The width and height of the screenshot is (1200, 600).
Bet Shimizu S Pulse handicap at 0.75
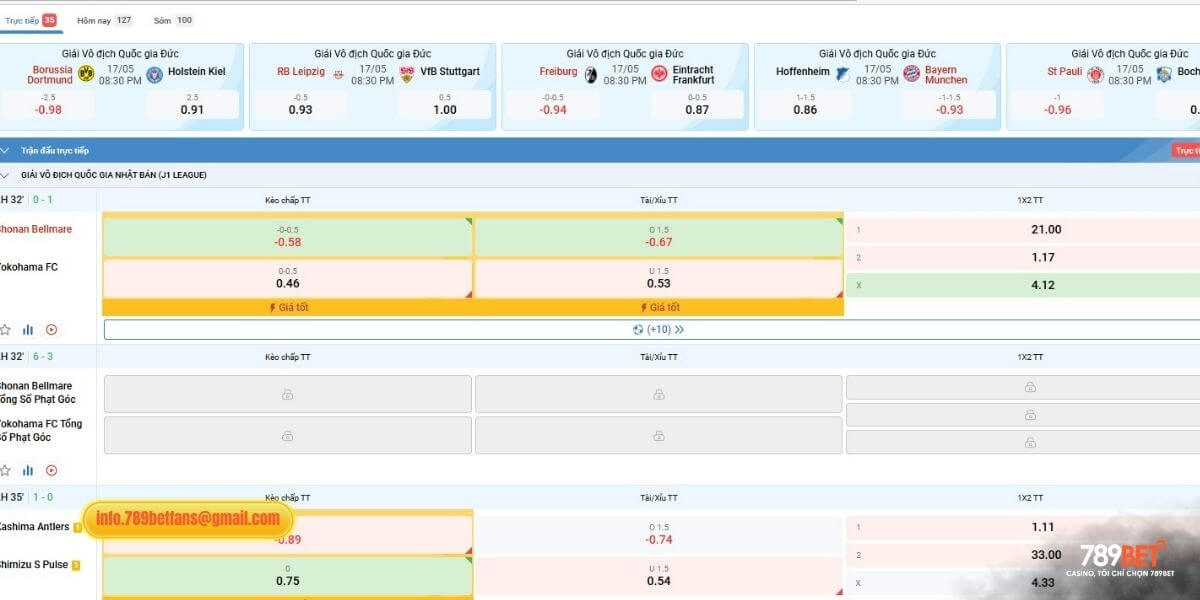[x=288, y=575]
